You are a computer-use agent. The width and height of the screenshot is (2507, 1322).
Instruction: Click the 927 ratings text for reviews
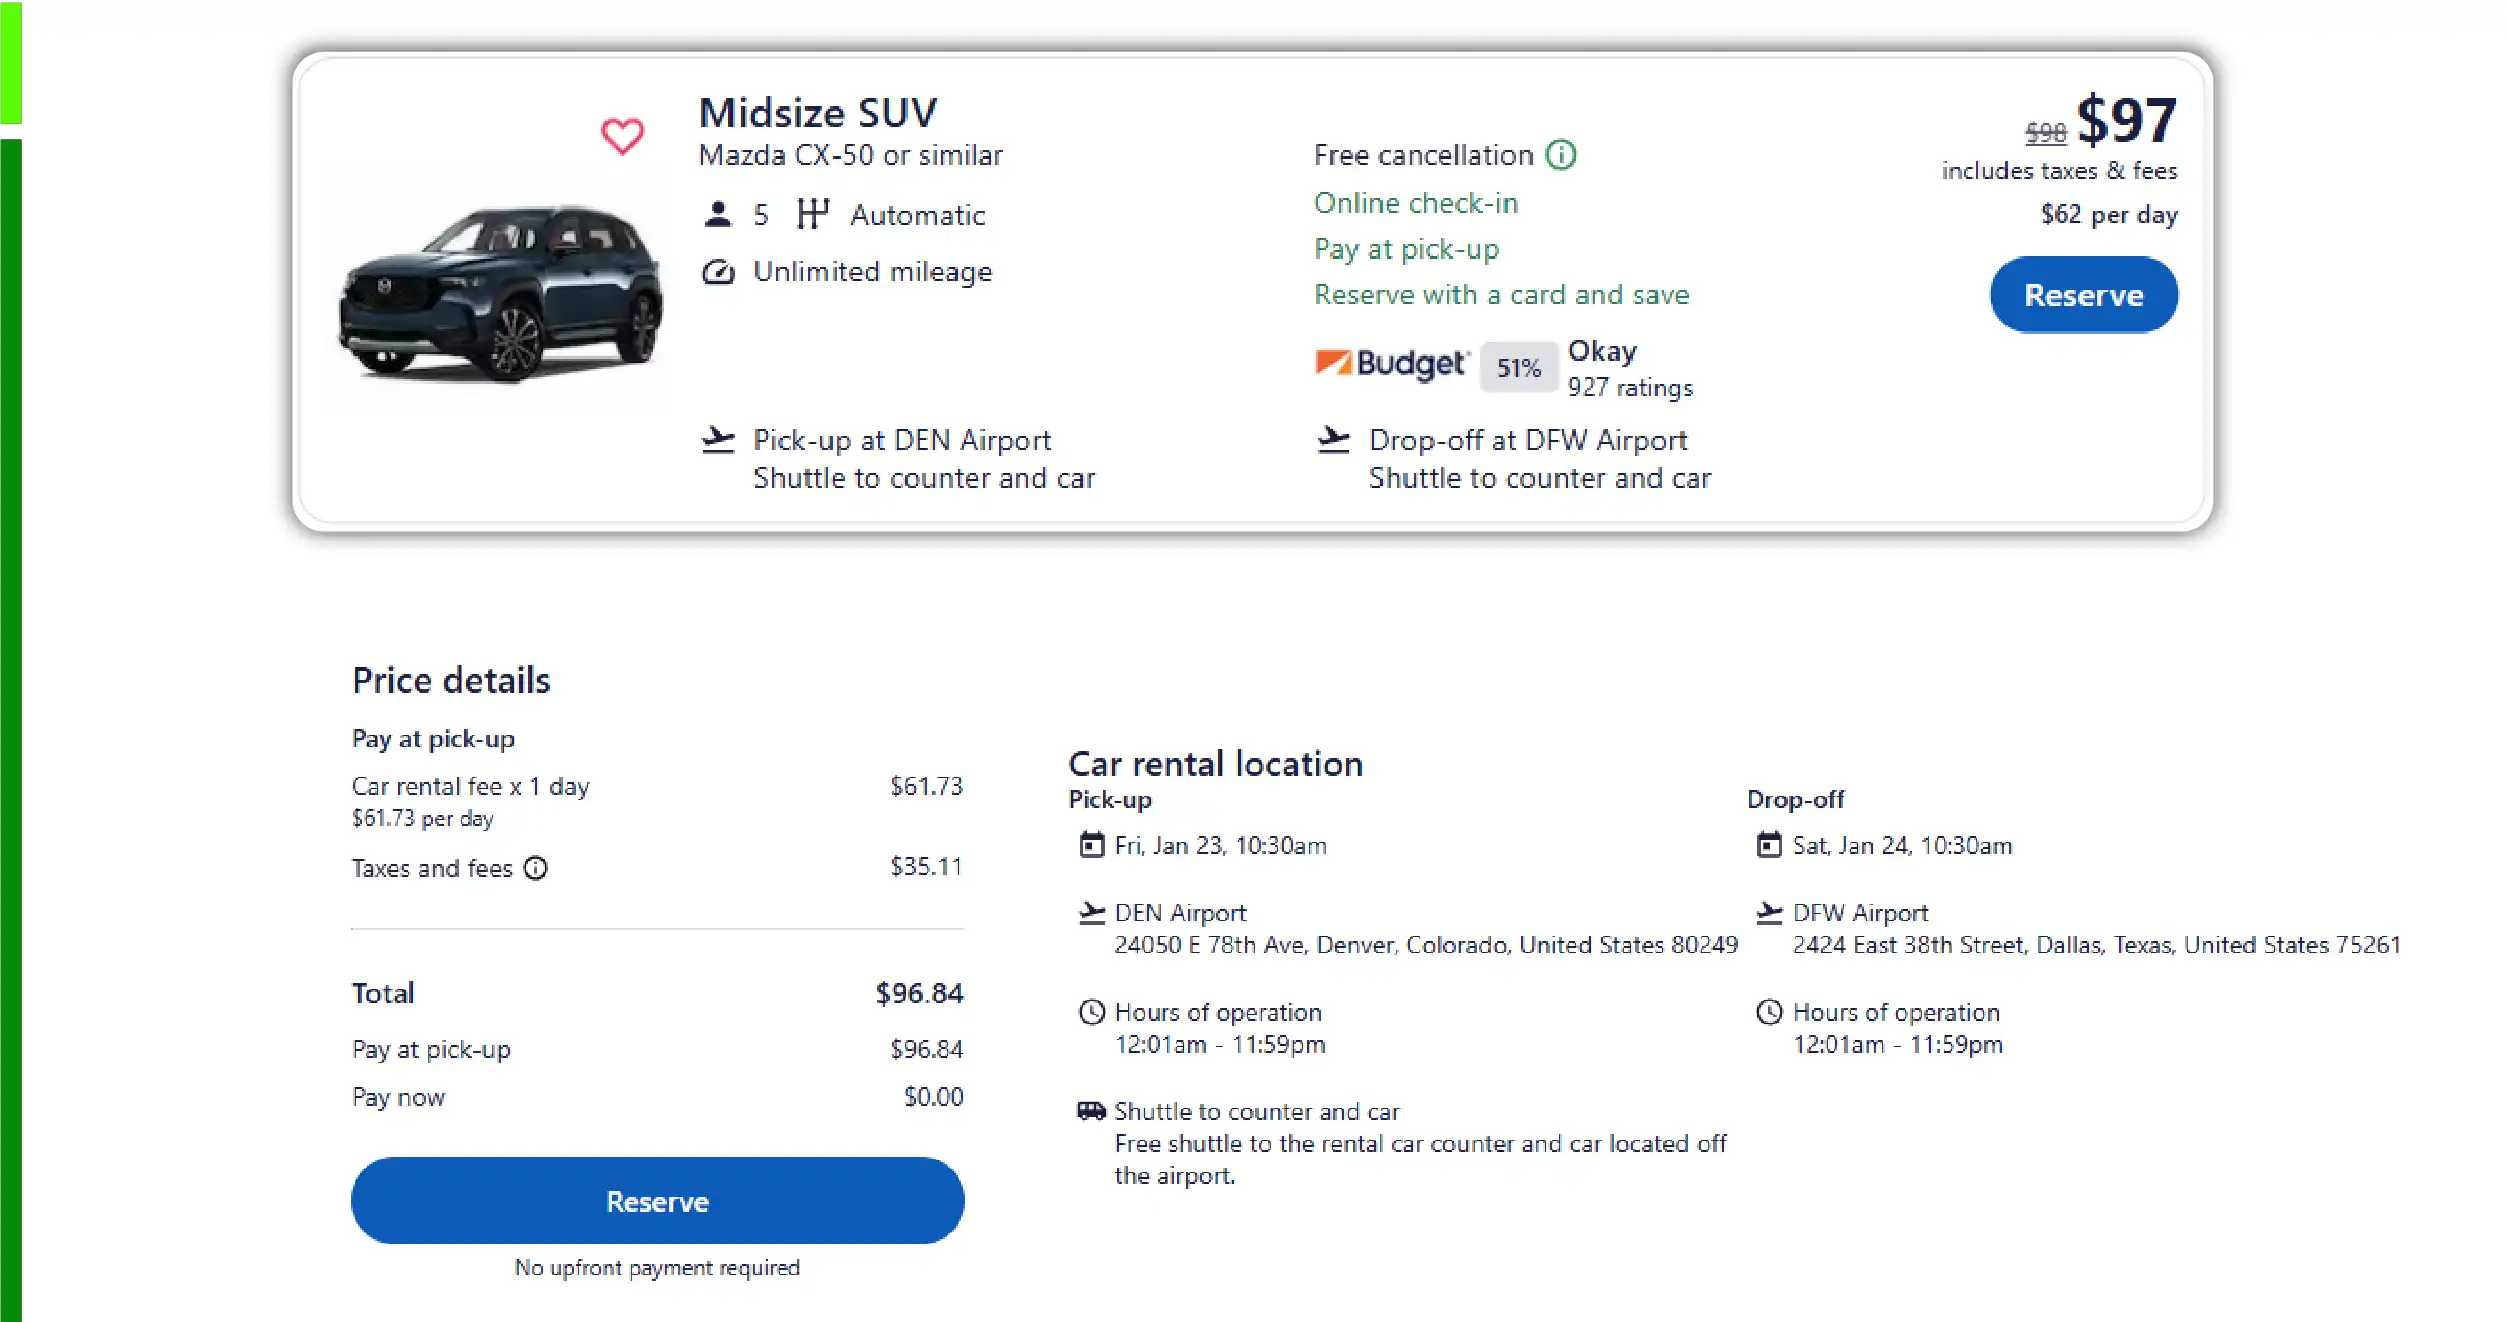1628,388
